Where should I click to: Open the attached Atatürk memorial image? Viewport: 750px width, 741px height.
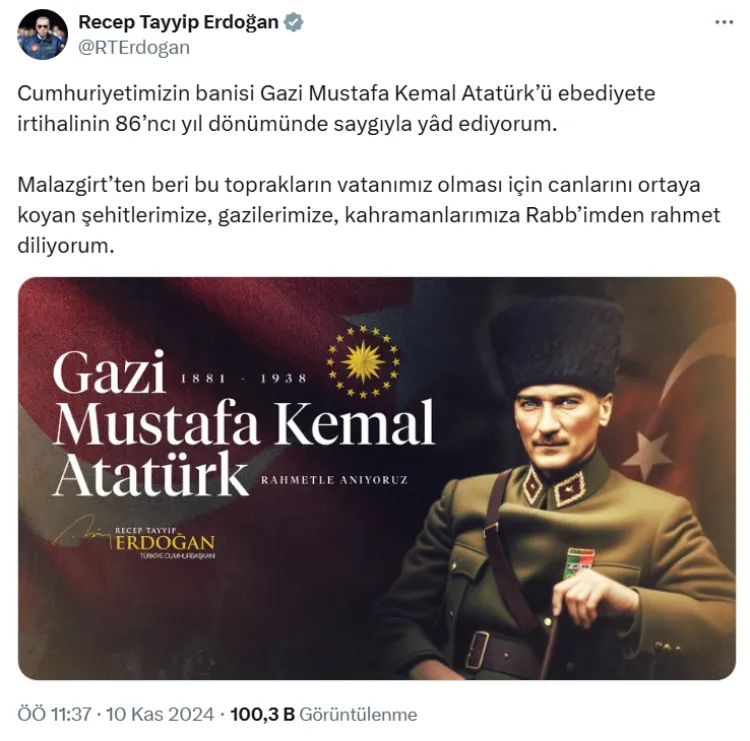[x=376, y=478]
